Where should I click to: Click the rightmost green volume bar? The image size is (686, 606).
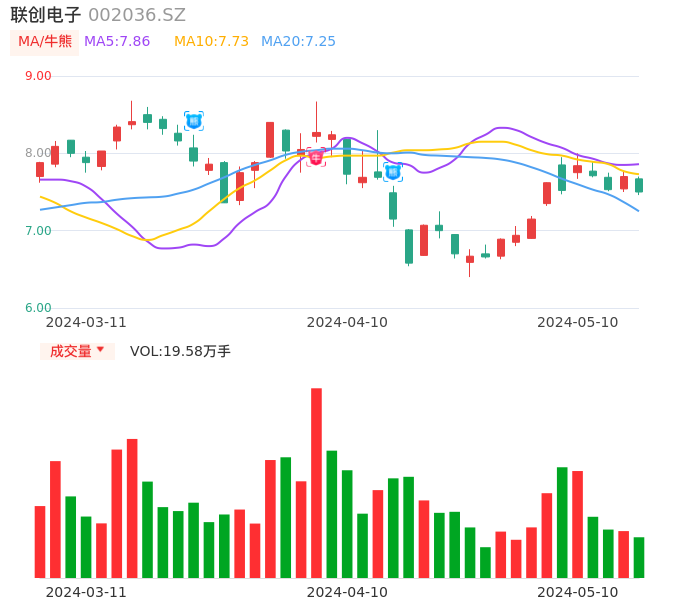[639, 557]
